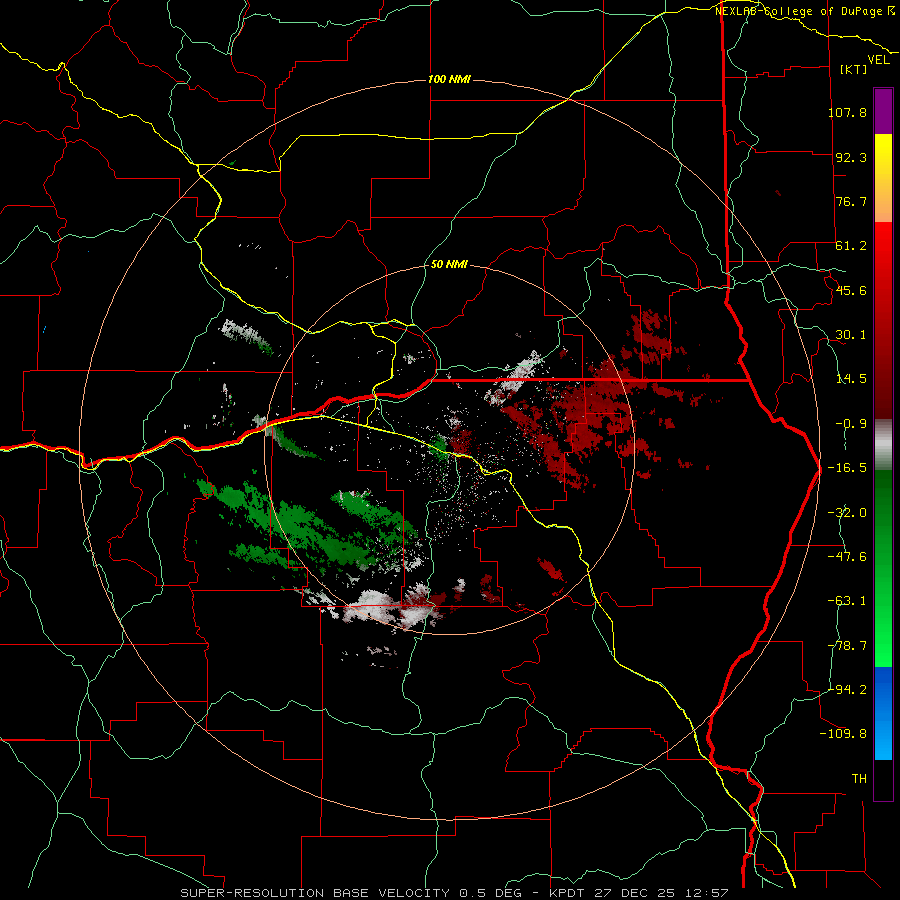This screenshot has width=900, height=900.
Task: Click the -47.6 value on the velocity scale
Action: tap(847, 557)
